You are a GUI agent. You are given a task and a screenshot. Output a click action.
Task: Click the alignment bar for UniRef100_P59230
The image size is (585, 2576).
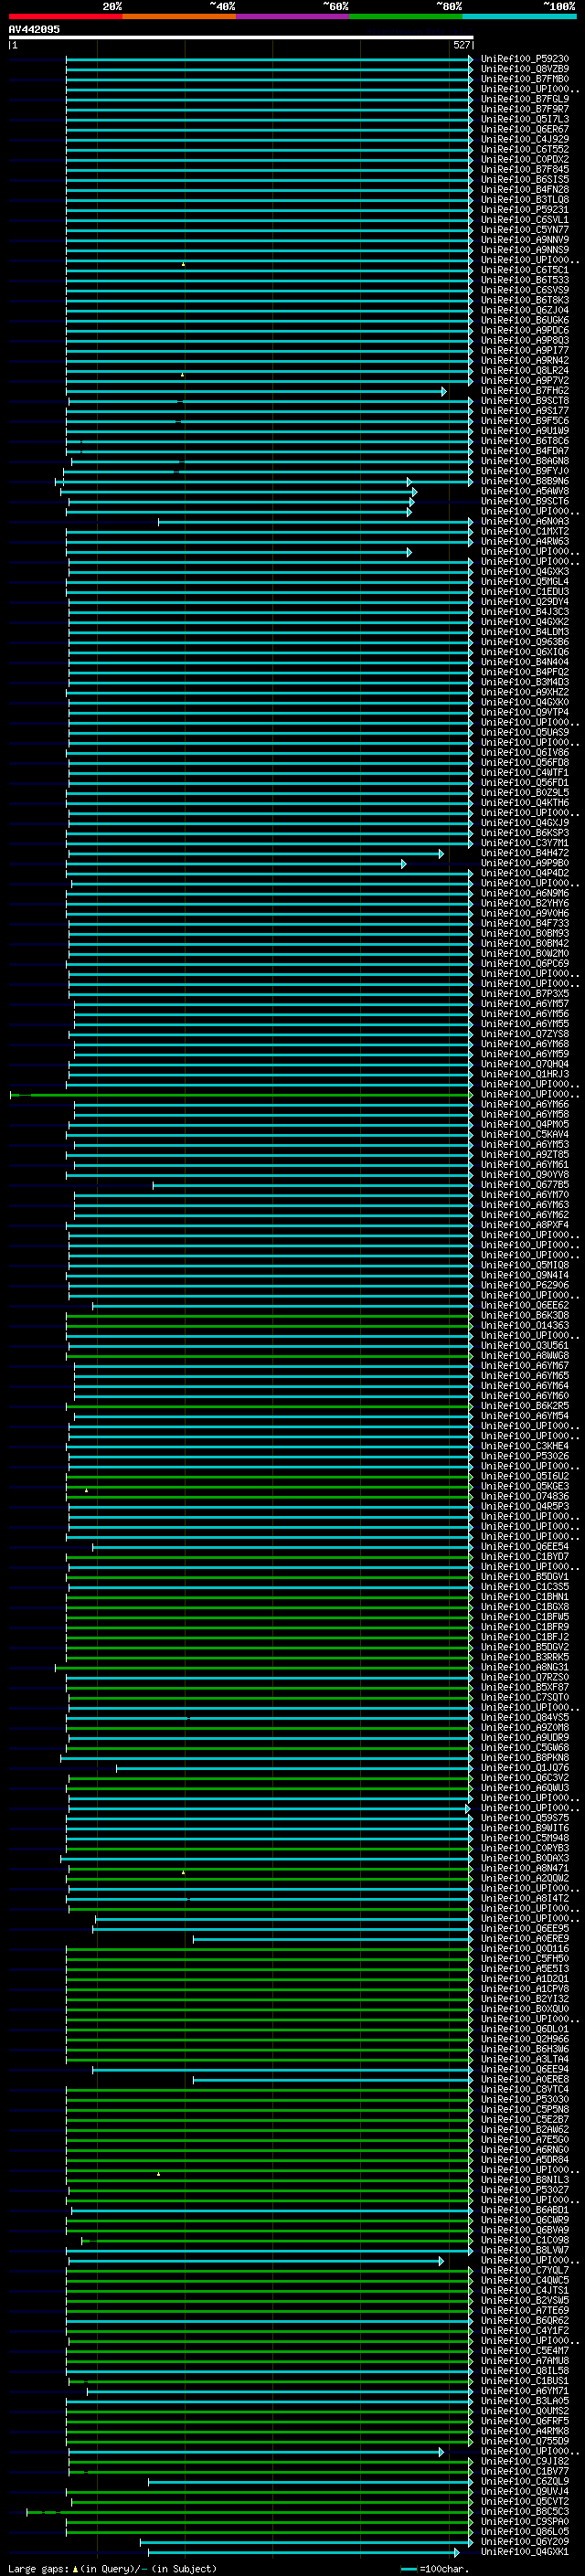(x=269, y=59)
